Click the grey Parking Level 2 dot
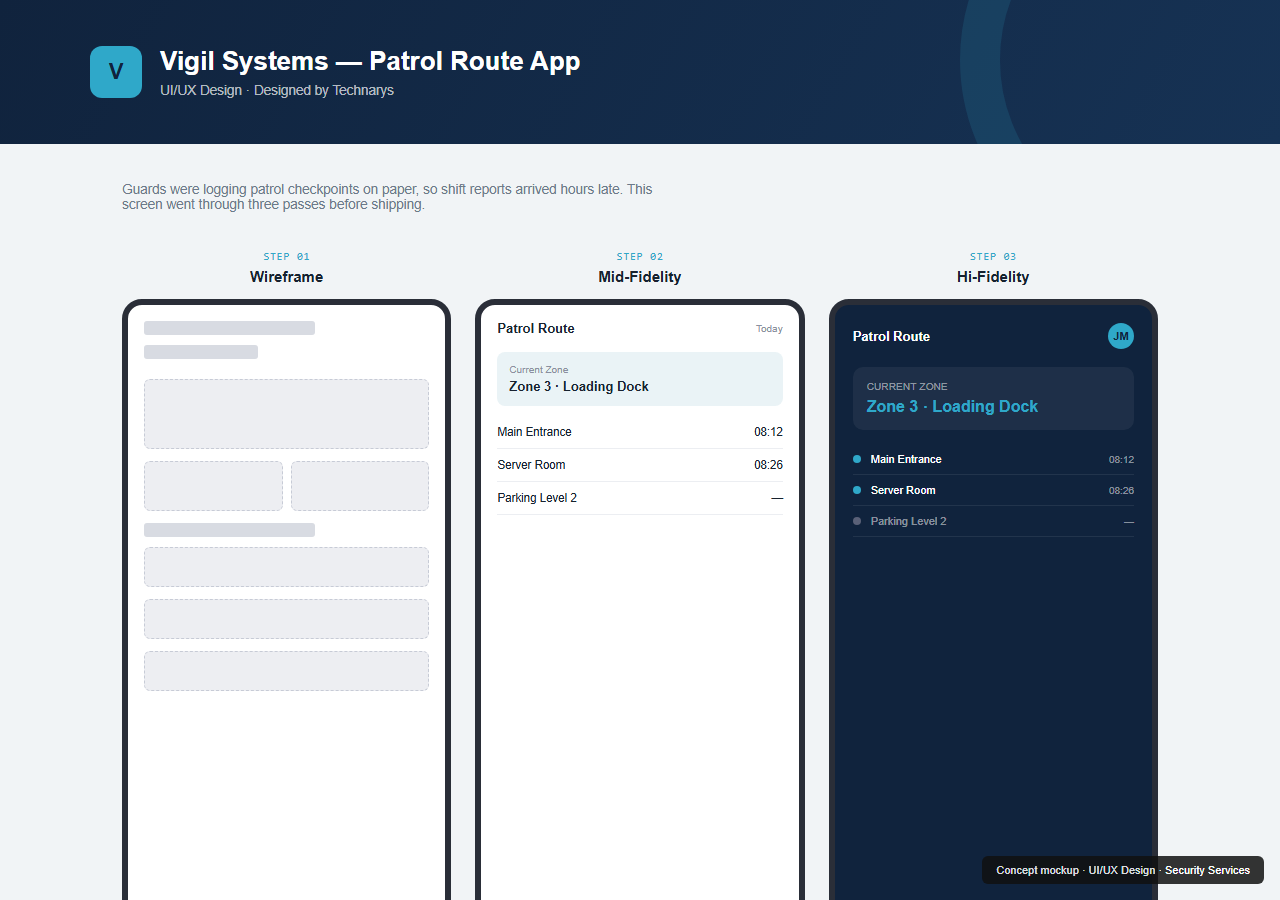Image resolution: width=1280 pixels, height=900 pixels. click(857, 521)
